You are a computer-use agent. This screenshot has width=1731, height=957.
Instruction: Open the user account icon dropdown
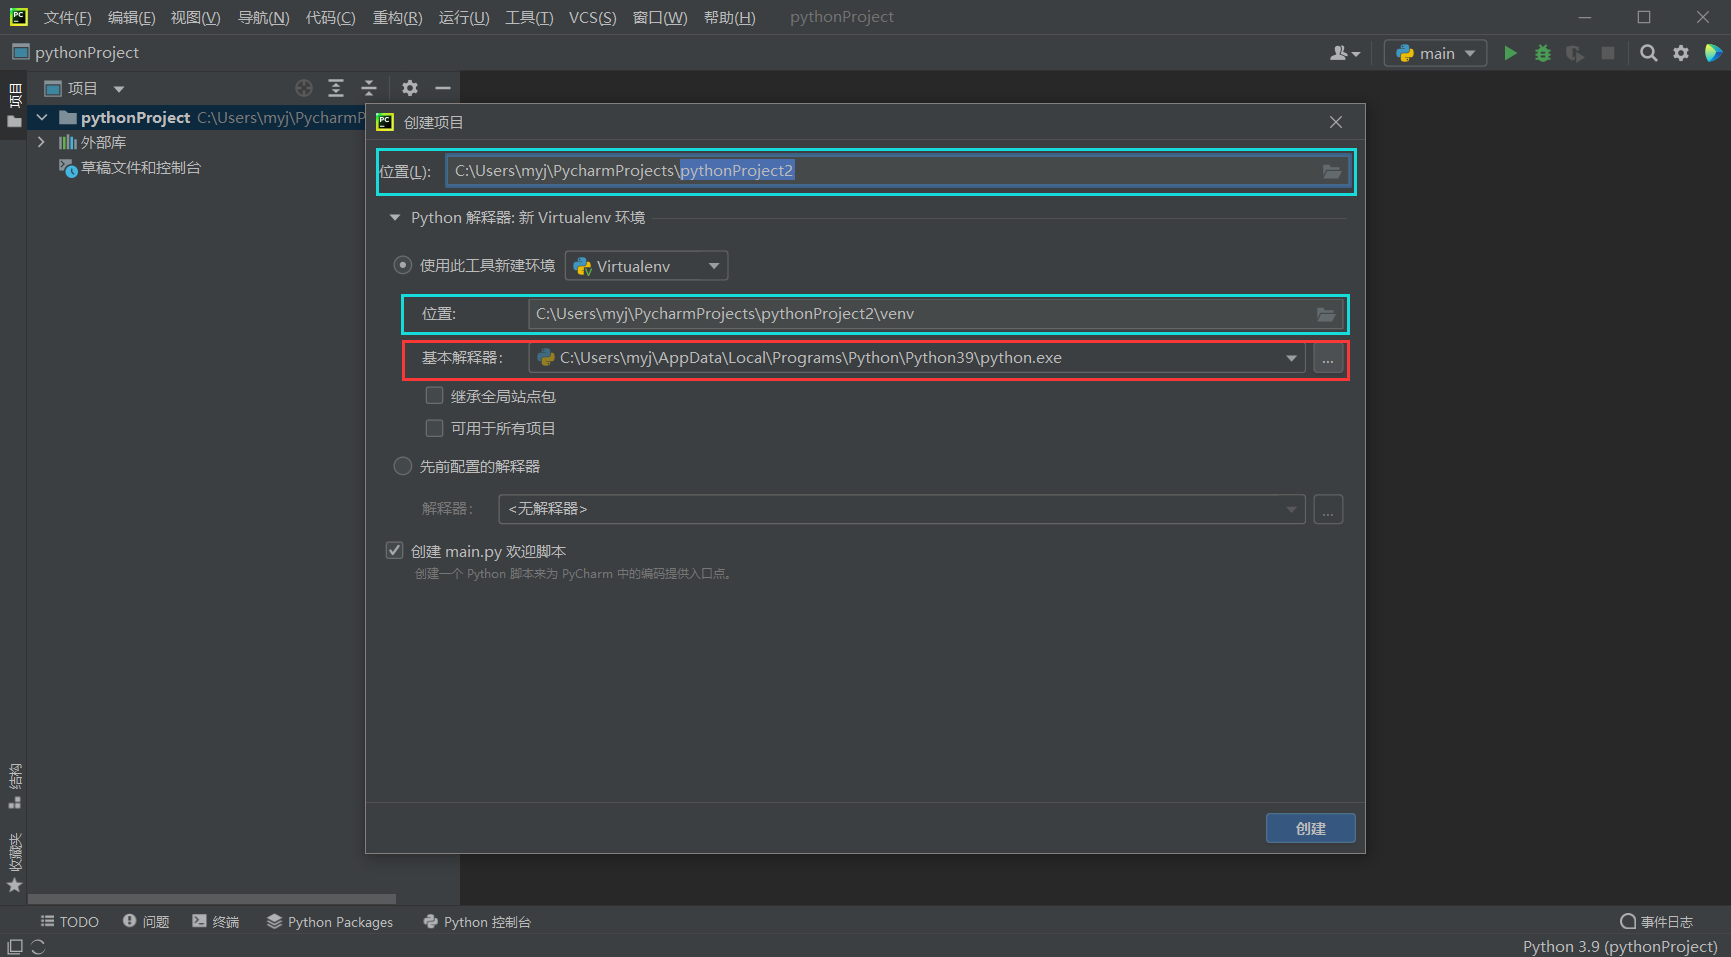pos(1345,53)
